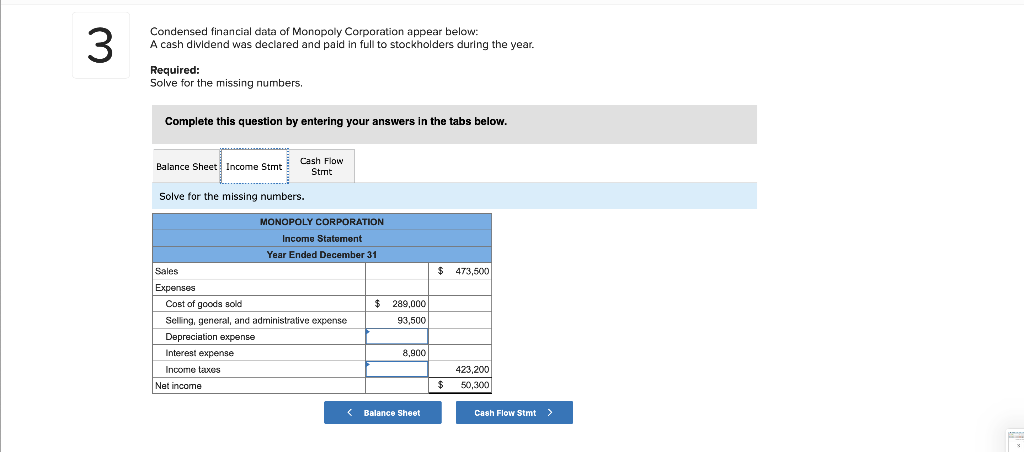
Task: Click the Selling, general, and administrative expense label
Action: [256, 320]
